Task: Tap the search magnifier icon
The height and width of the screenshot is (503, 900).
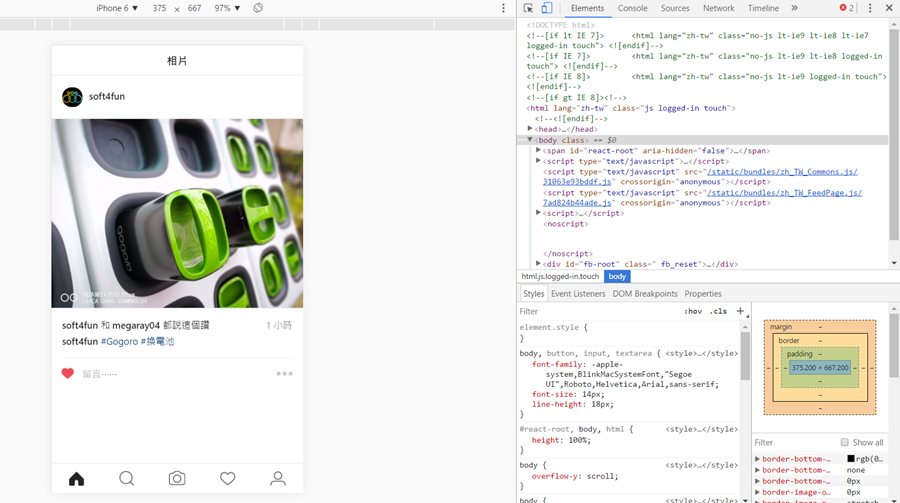Action: (127, 479)
